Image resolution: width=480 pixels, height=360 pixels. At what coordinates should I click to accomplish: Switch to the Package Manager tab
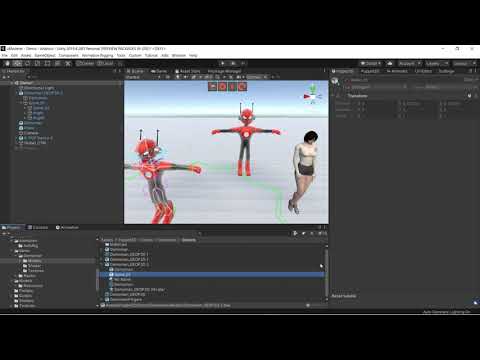[224, 71]
